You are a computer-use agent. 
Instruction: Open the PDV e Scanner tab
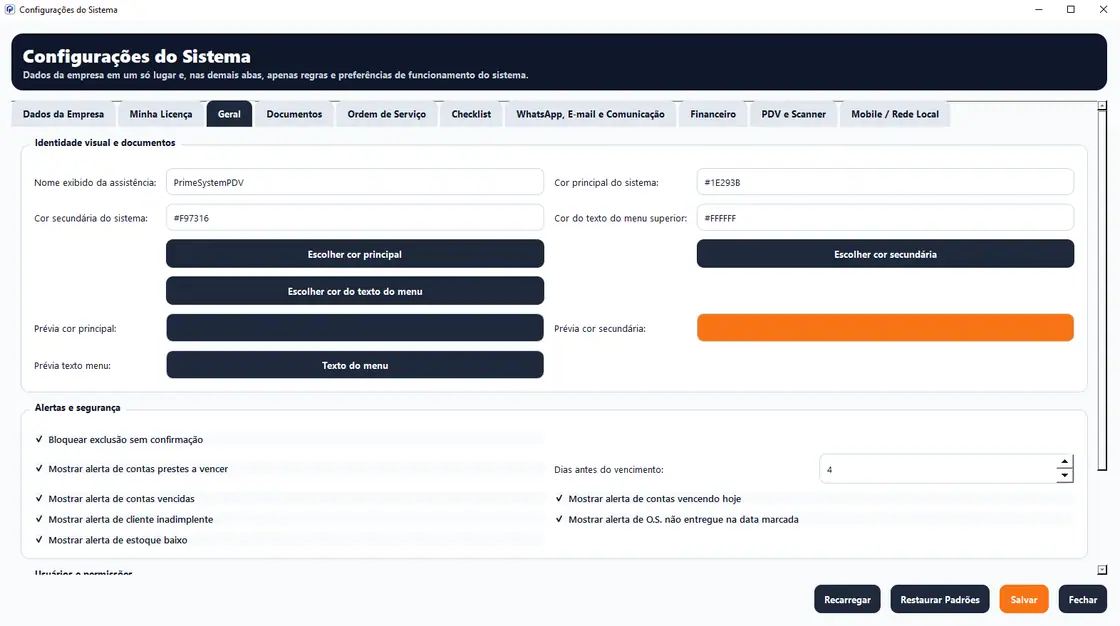794,114
